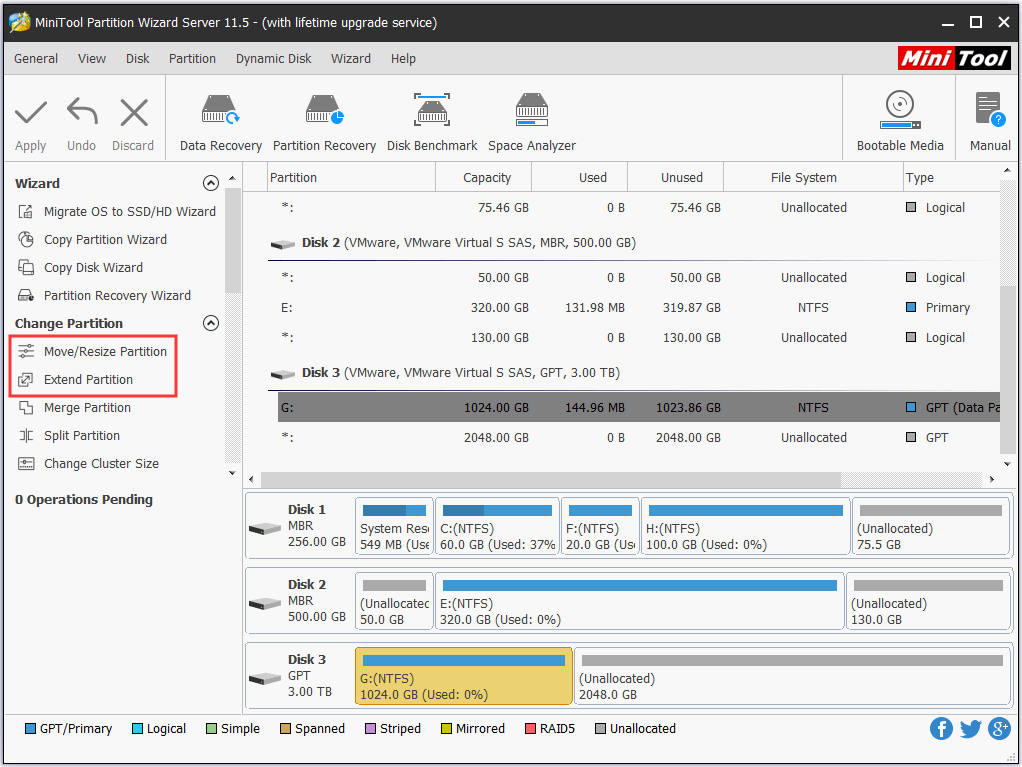Select the Disk 3 drive icon in disk map
The height and width of the screenshot is (767, 1022).
pyautogui.click(x=265, y=679)
